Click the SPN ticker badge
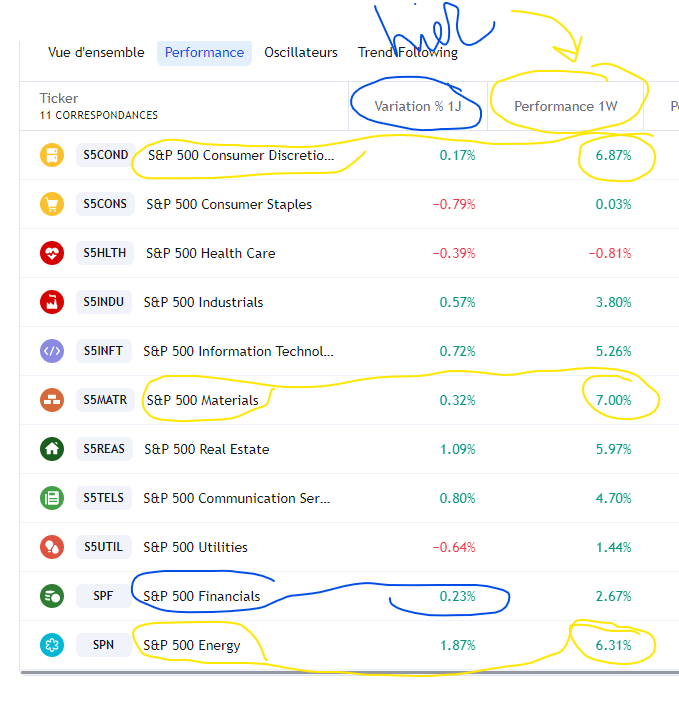Image resolution: width=679 pixels, height=718 pixels. pos(104,645)
